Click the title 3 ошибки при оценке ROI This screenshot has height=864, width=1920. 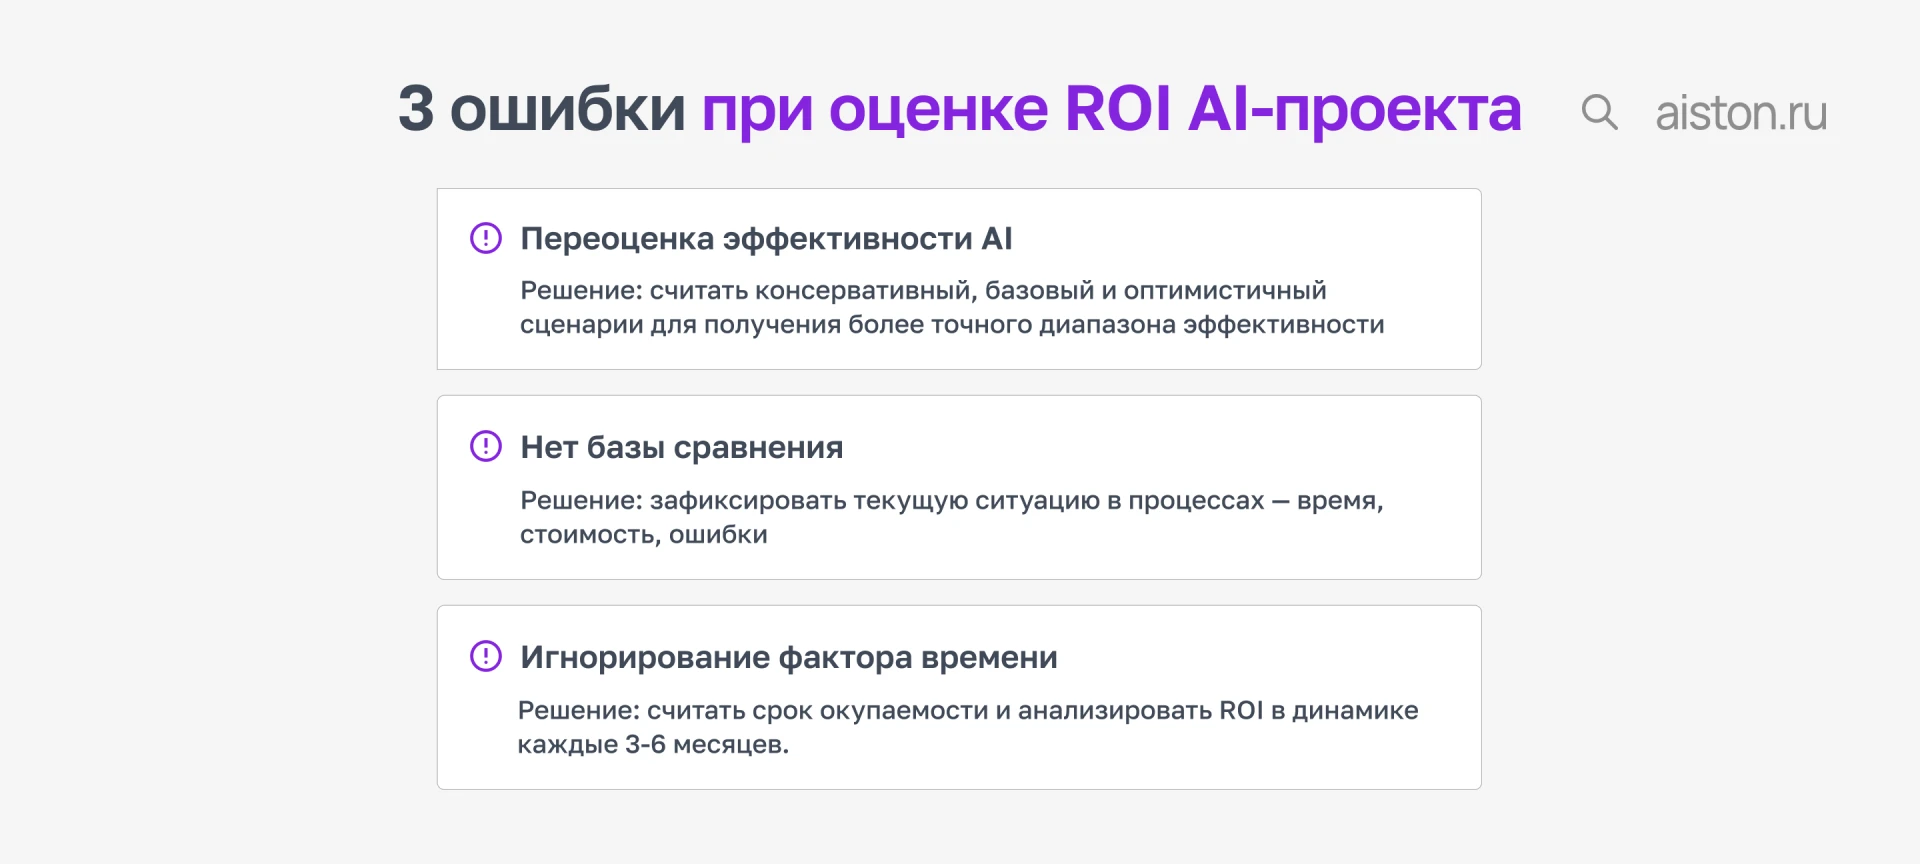click(x=959, y=108)
